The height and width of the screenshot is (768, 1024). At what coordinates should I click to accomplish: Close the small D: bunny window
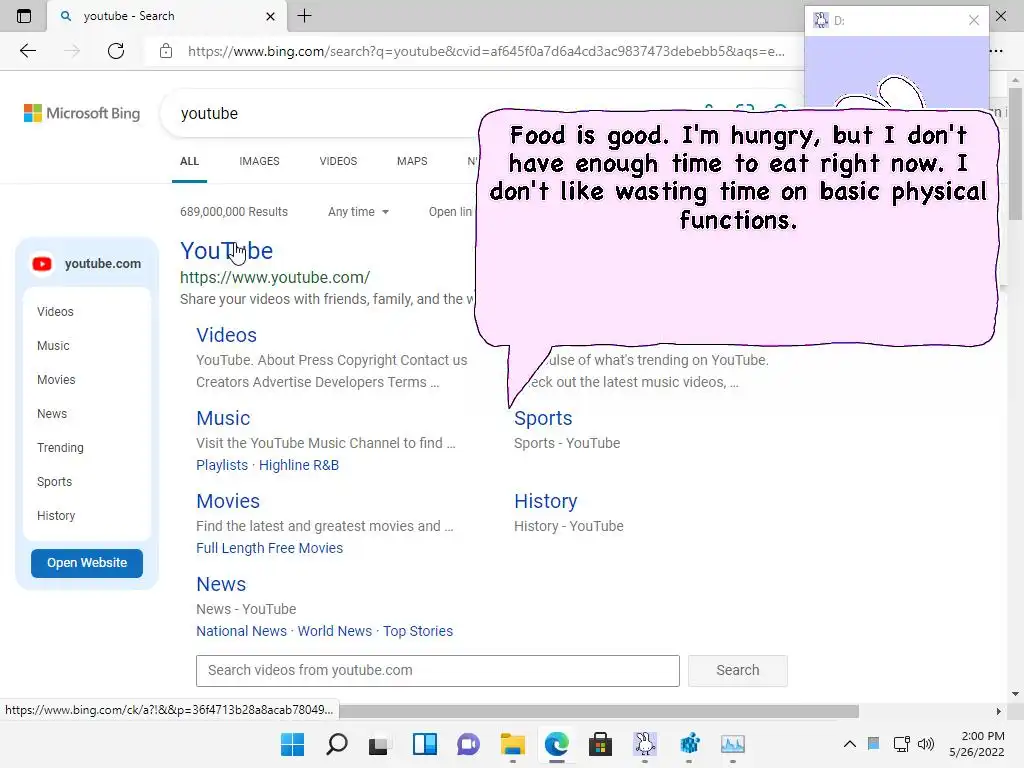pos(974,20)
